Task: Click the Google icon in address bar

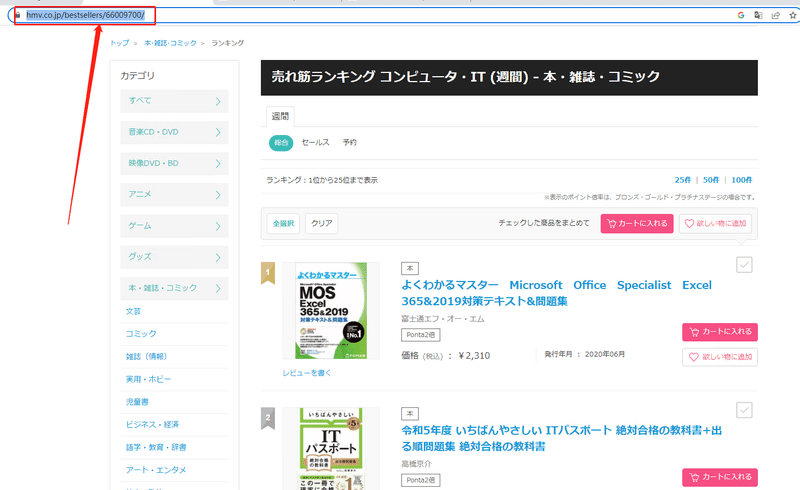Action: pyautogui.click(x=741, y=15)
